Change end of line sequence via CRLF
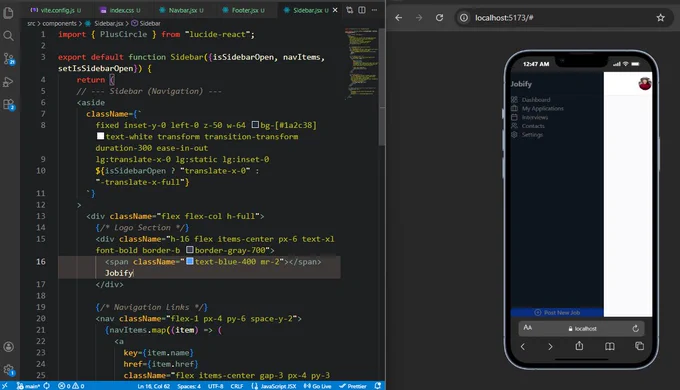This screenshot has height=390, width=680. [x=237, y=386]
